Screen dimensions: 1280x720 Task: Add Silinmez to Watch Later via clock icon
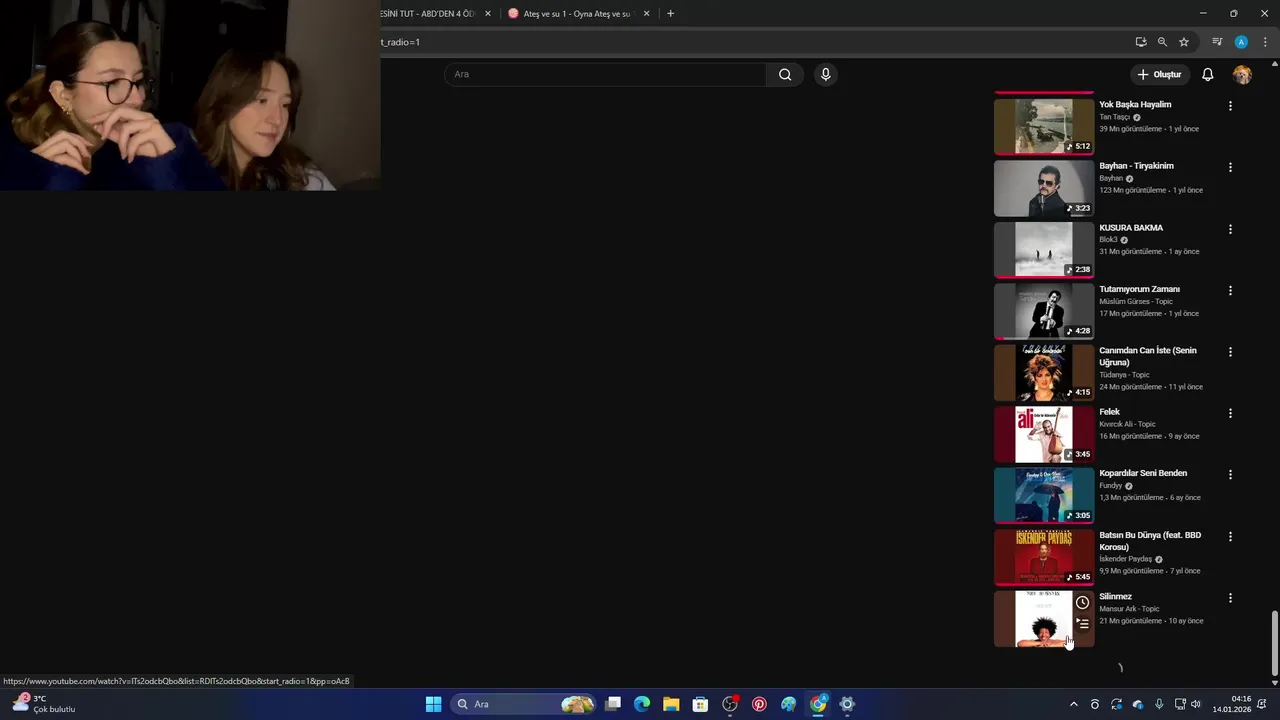coord(1082,603)
